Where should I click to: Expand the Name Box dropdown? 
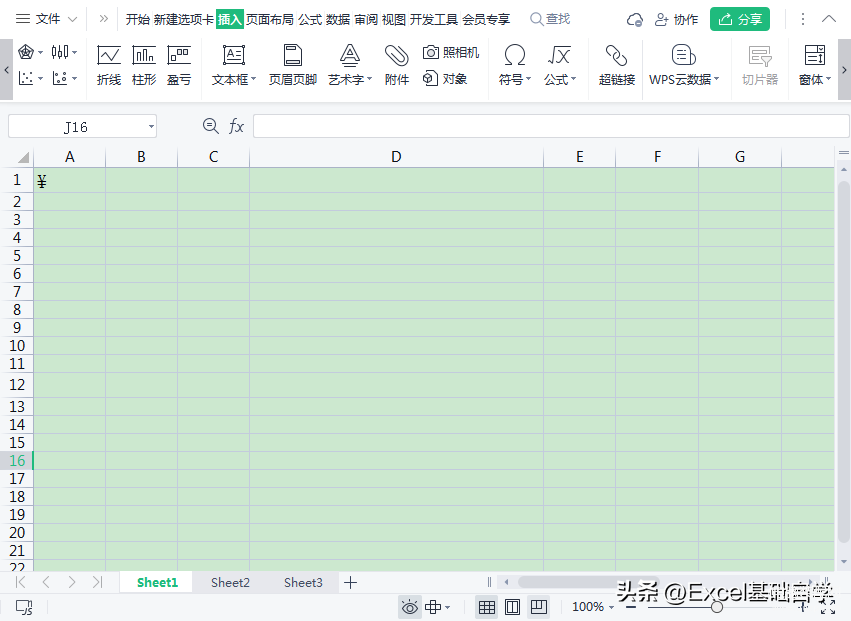point(151,126)
